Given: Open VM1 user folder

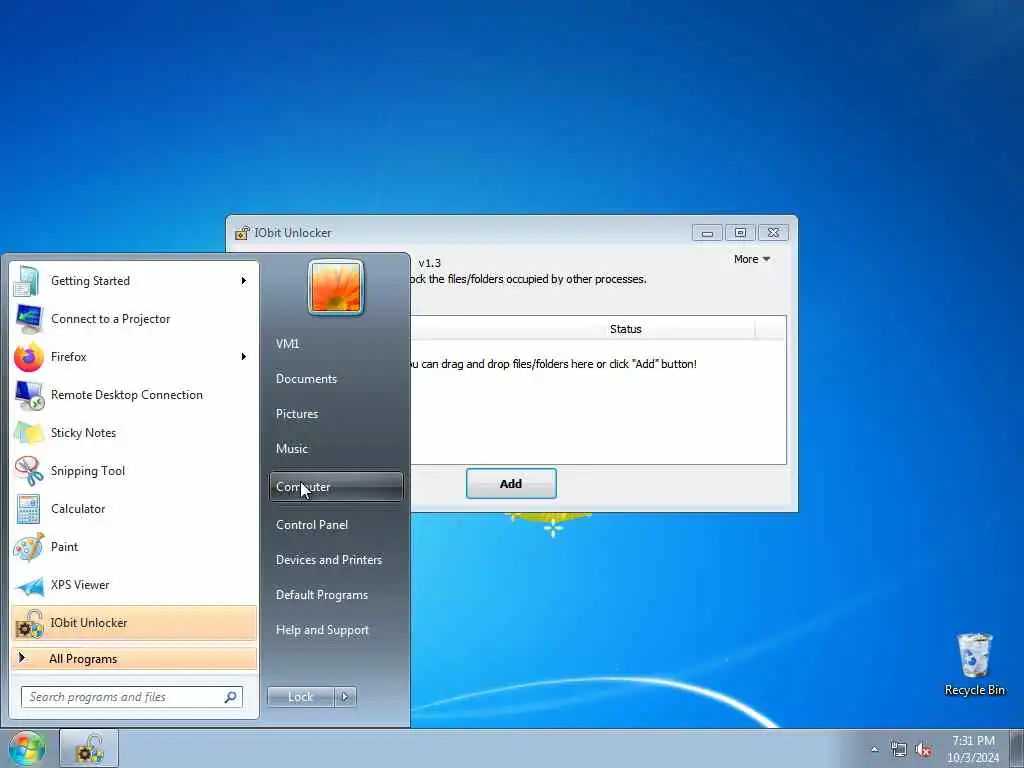Looking at the screenshot, I should click(x=287, y=344).
